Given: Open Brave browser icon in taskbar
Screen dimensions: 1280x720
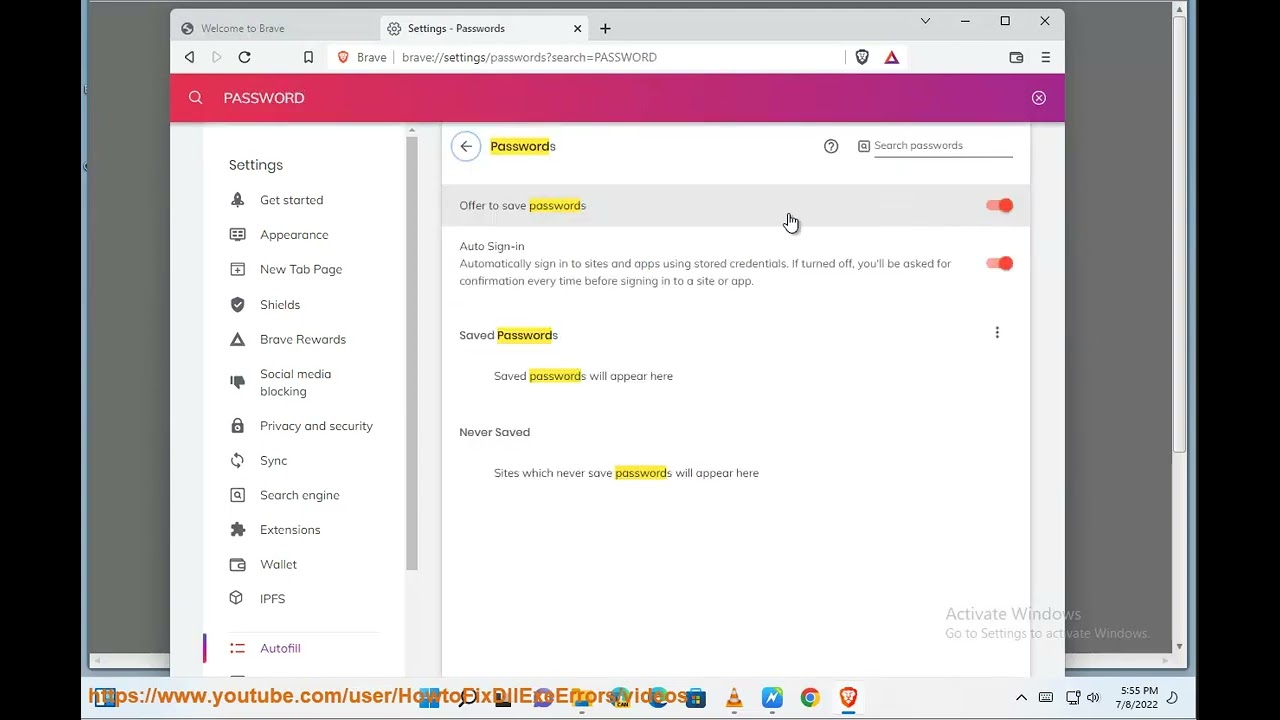Looking at the screenshot, I should tap(848, 698).
